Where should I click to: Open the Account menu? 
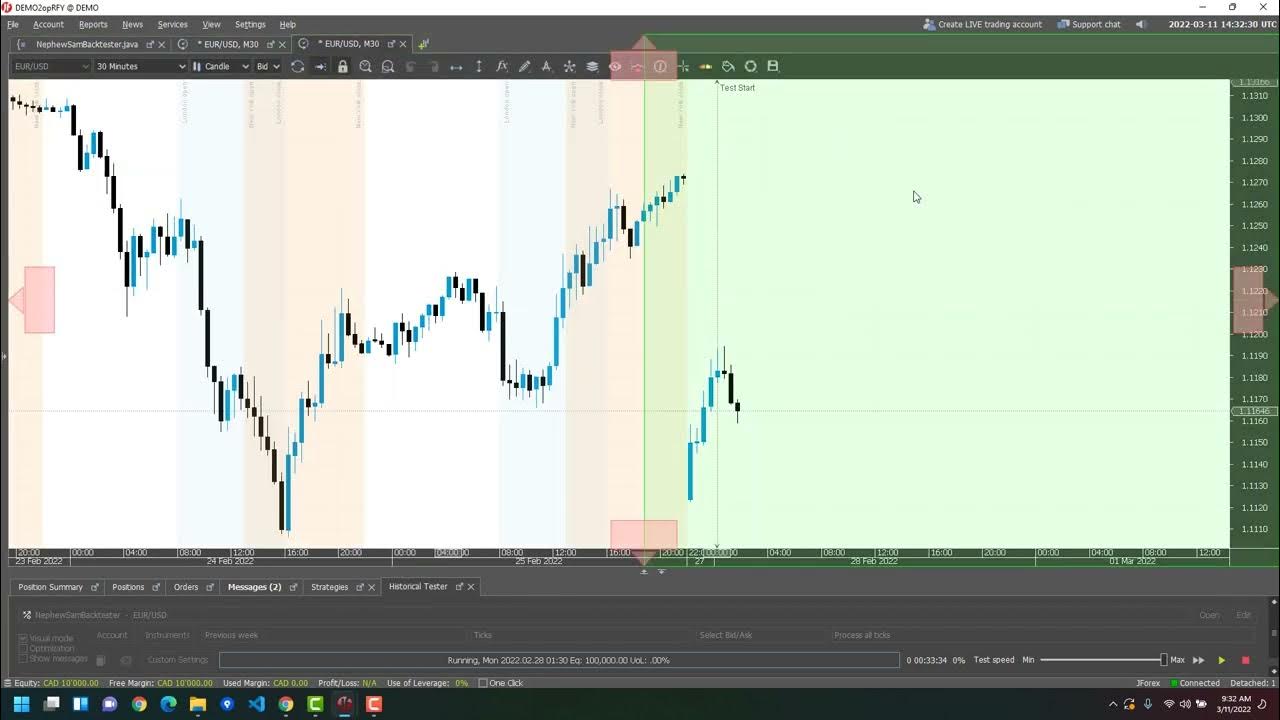(x=48, y=24)
